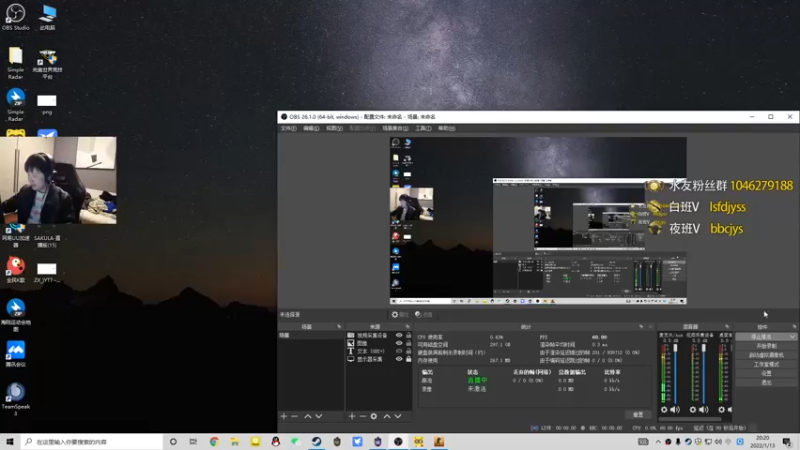Pop out the 控件 controls dock
The height and width of the screenshot is (450, 800).
pos(794,327)
